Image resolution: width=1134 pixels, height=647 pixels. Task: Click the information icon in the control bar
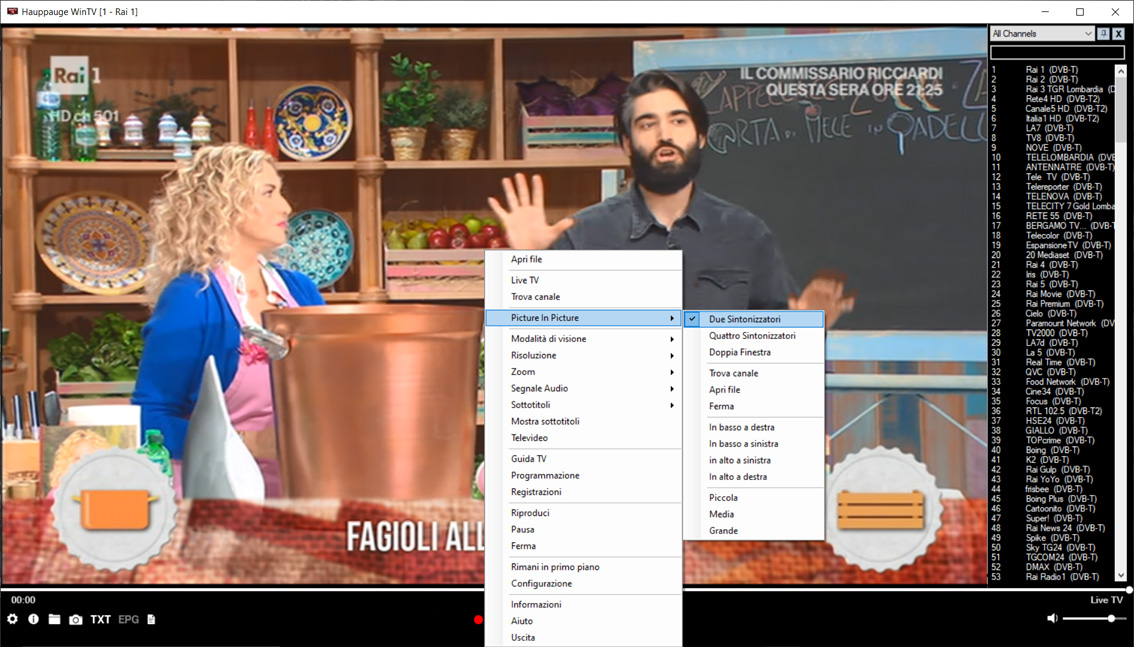coord(33,620)
